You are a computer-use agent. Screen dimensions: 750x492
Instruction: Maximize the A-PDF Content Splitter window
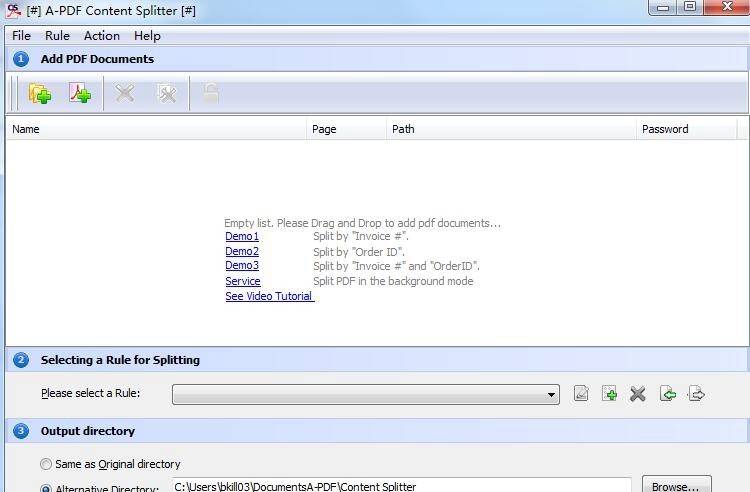(x=690, y=7)
